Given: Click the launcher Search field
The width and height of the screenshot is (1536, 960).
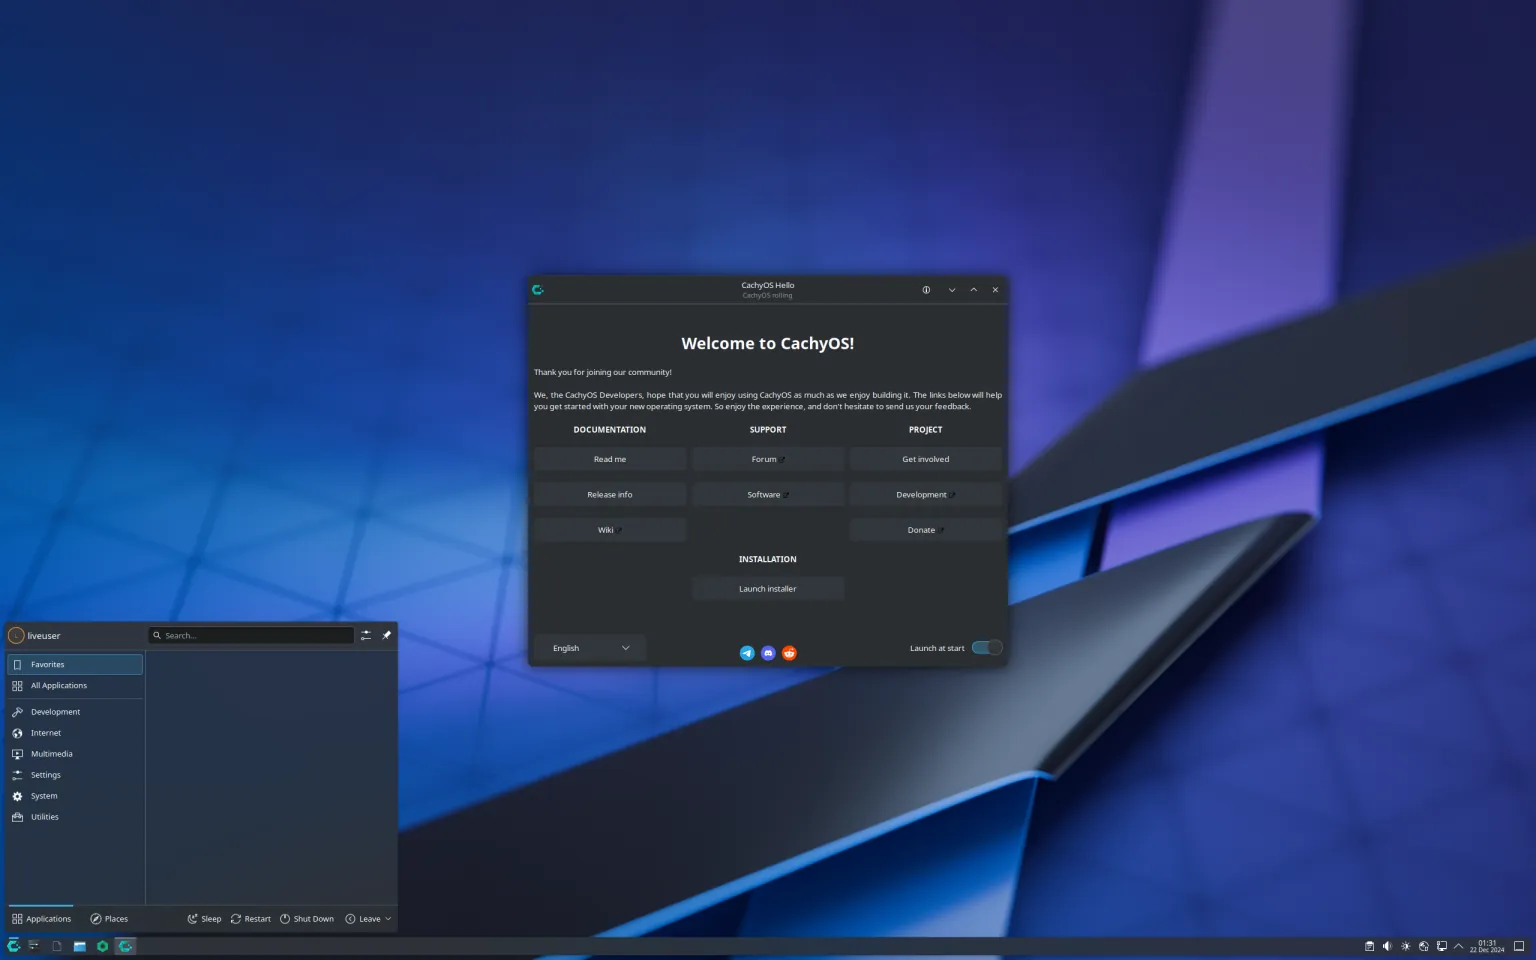Looking at the screenshot, I should point(255,636).
